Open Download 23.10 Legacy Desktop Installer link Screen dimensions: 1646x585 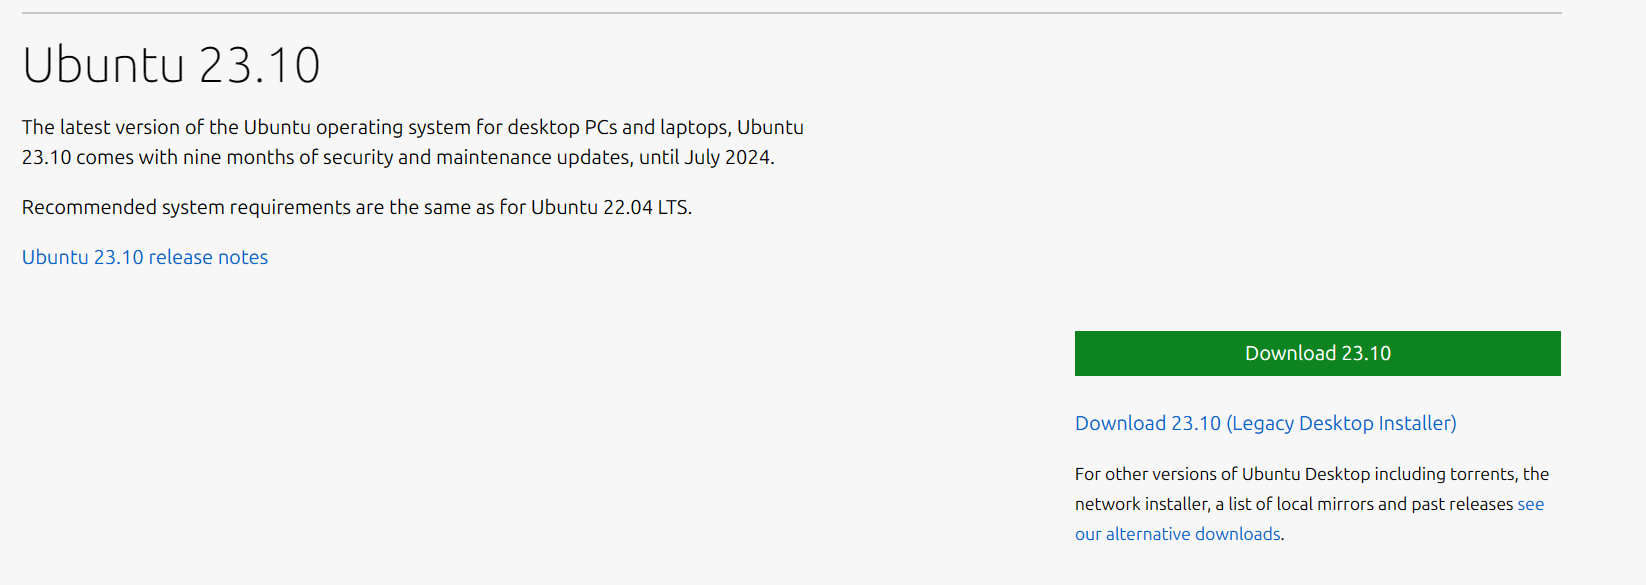pos(1265,424)
